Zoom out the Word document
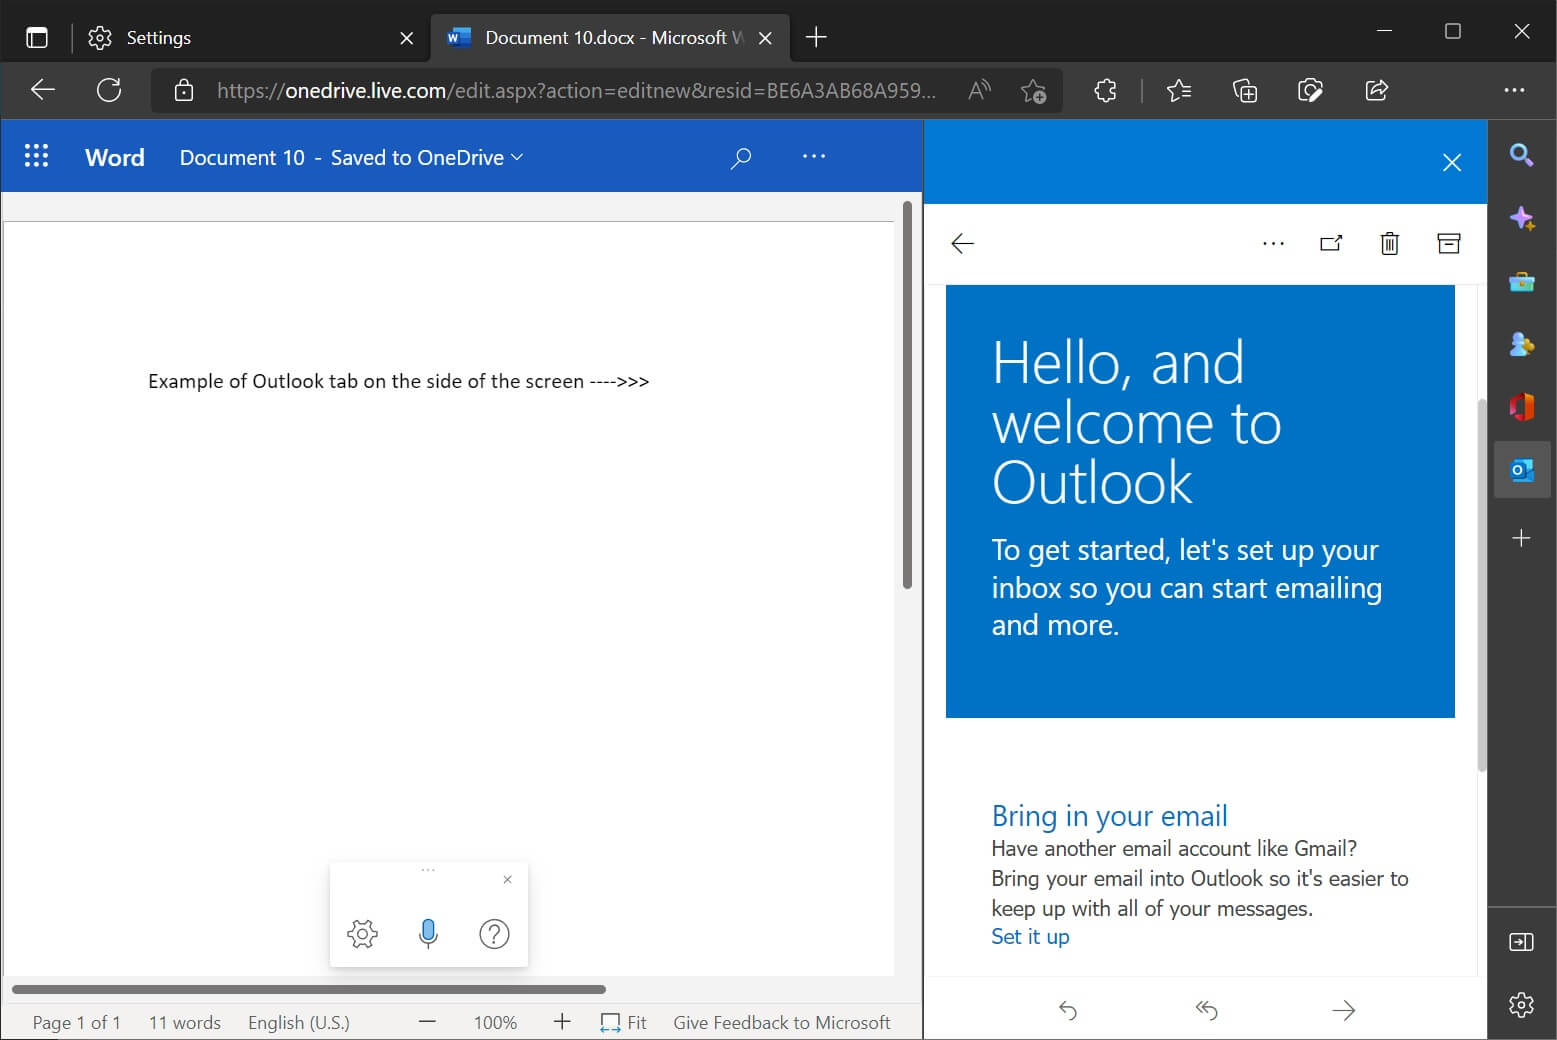This screenshot has height=1040, width=1557. click(x=428, y=1022)
